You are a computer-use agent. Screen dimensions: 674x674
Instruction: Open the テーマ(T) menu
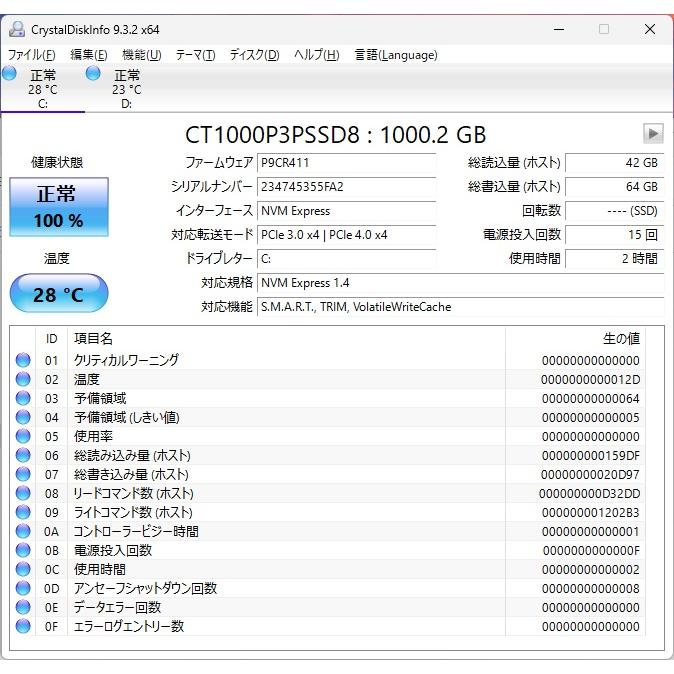(195, 55)
